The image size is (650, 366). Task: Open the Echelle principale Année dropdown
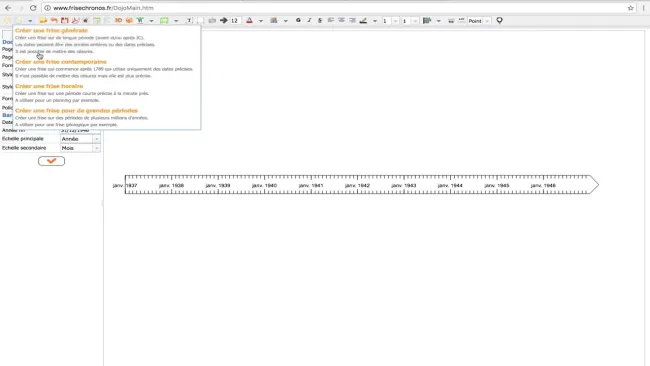tap(80, 139)
